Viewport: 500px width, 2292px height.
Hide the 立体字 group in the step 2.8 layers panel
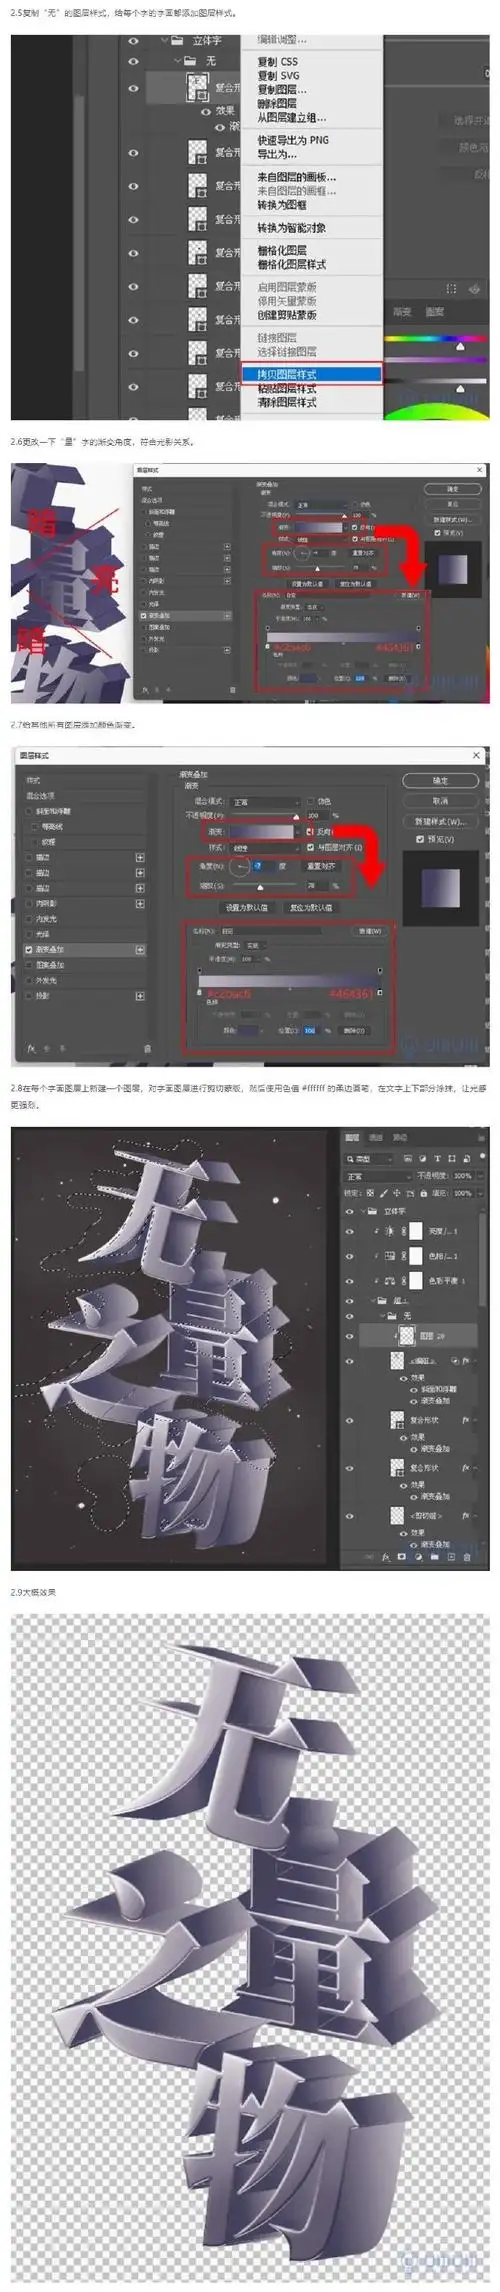point(350,1211)
